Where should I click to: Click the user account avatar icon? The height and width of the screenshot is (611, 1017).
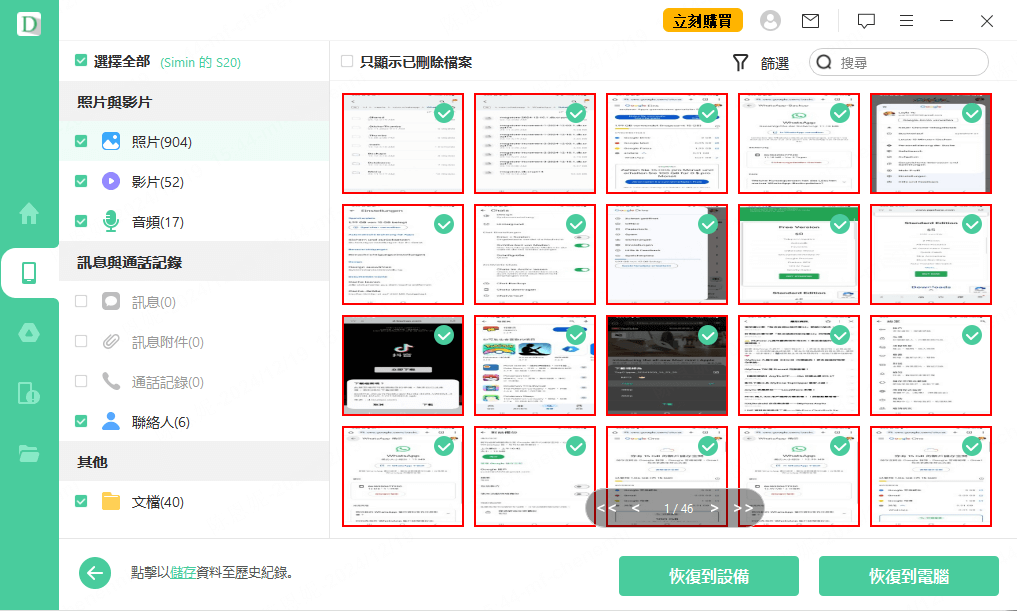(770, 21)
